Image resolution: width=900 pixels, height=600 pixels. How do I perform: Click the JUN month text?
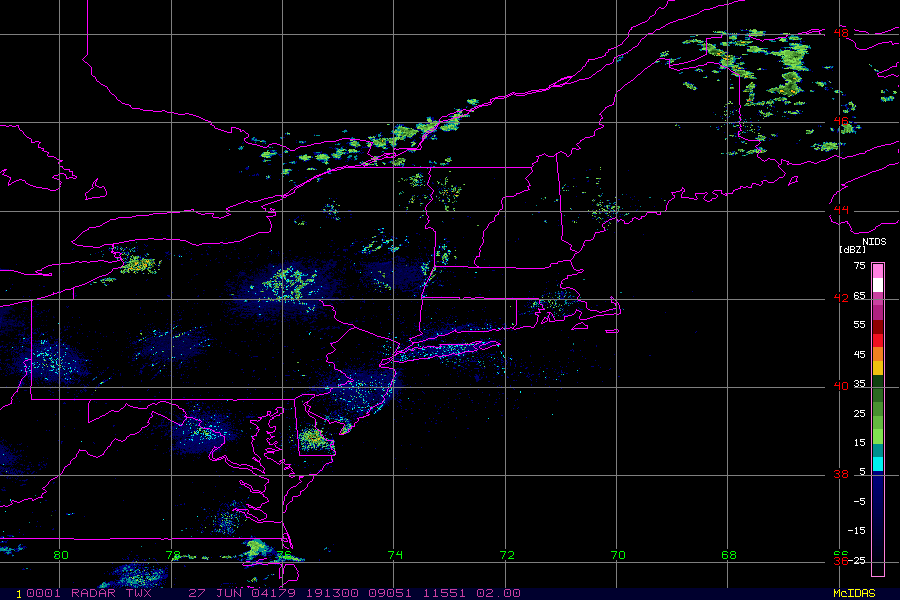[227, 593]
